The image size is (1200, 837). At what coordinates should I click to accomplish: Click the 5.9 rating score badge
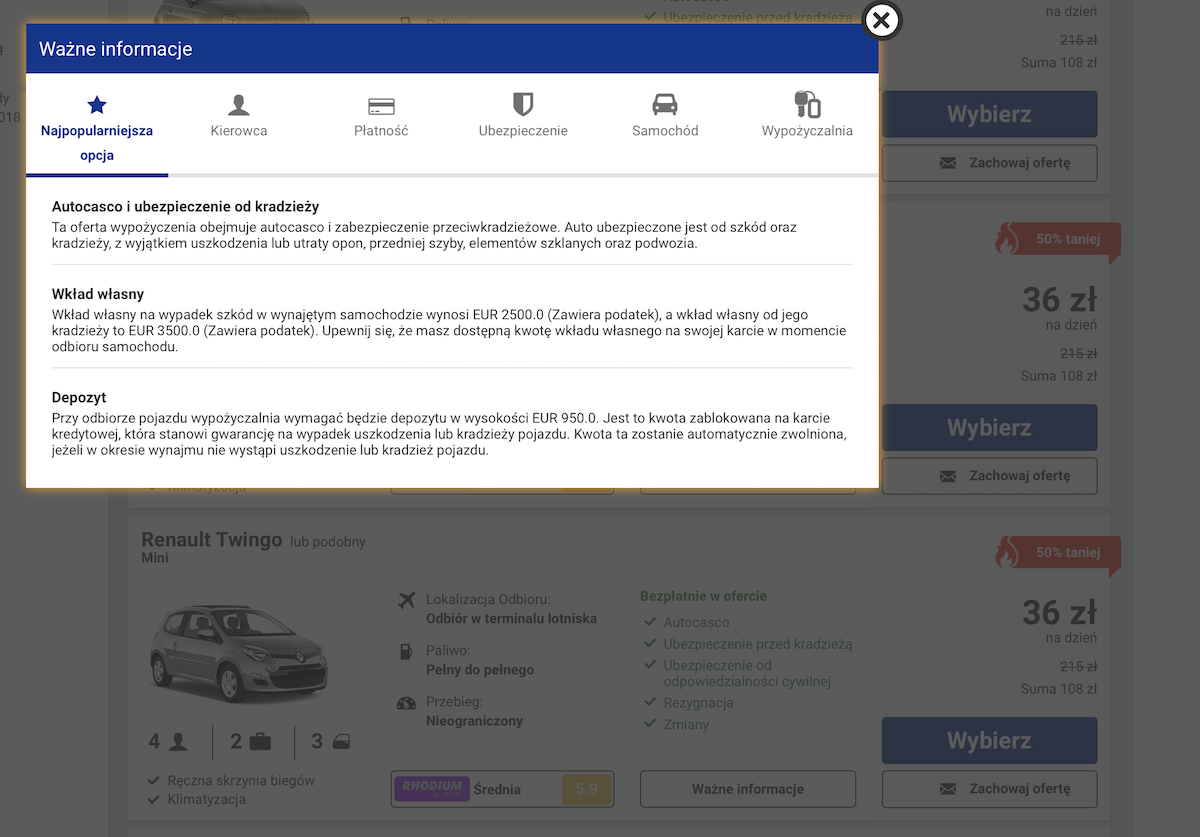[x=586, y=789]
